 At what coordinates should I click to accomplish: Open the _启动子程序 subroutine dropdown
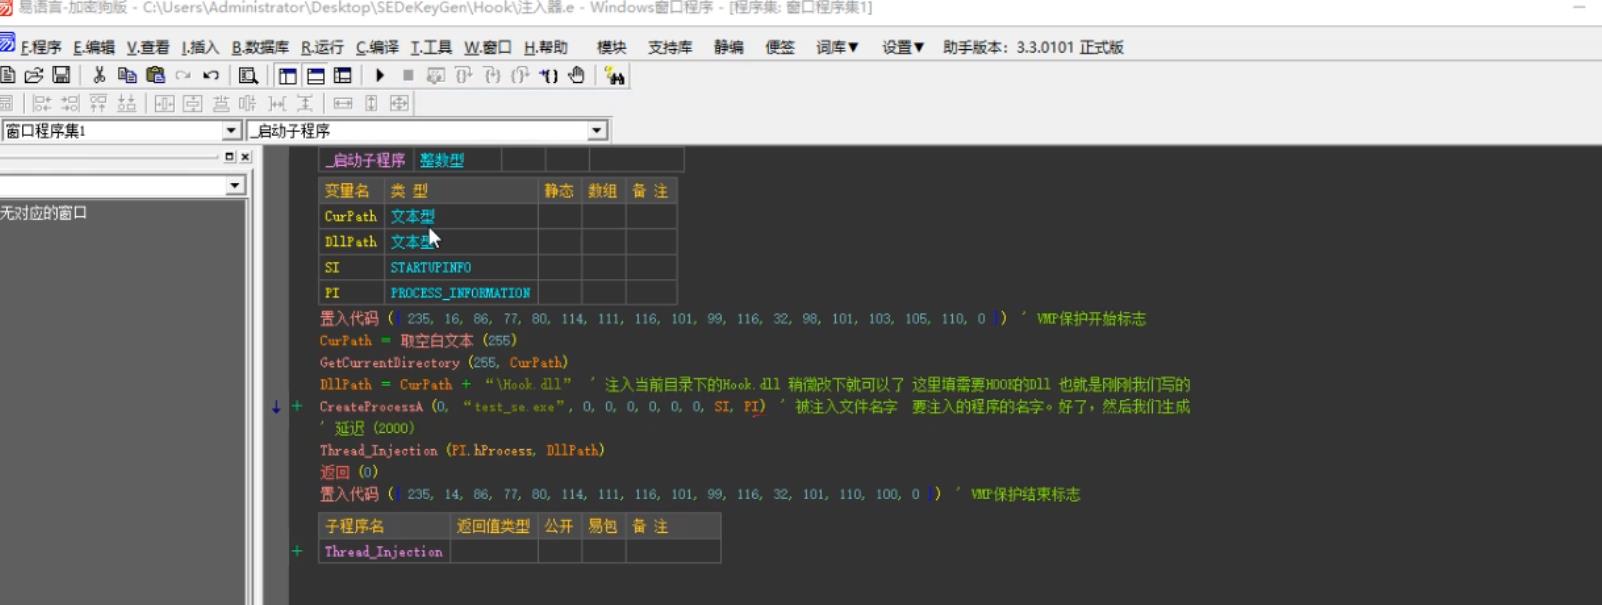pyautogui.click(x=597, y=131)
